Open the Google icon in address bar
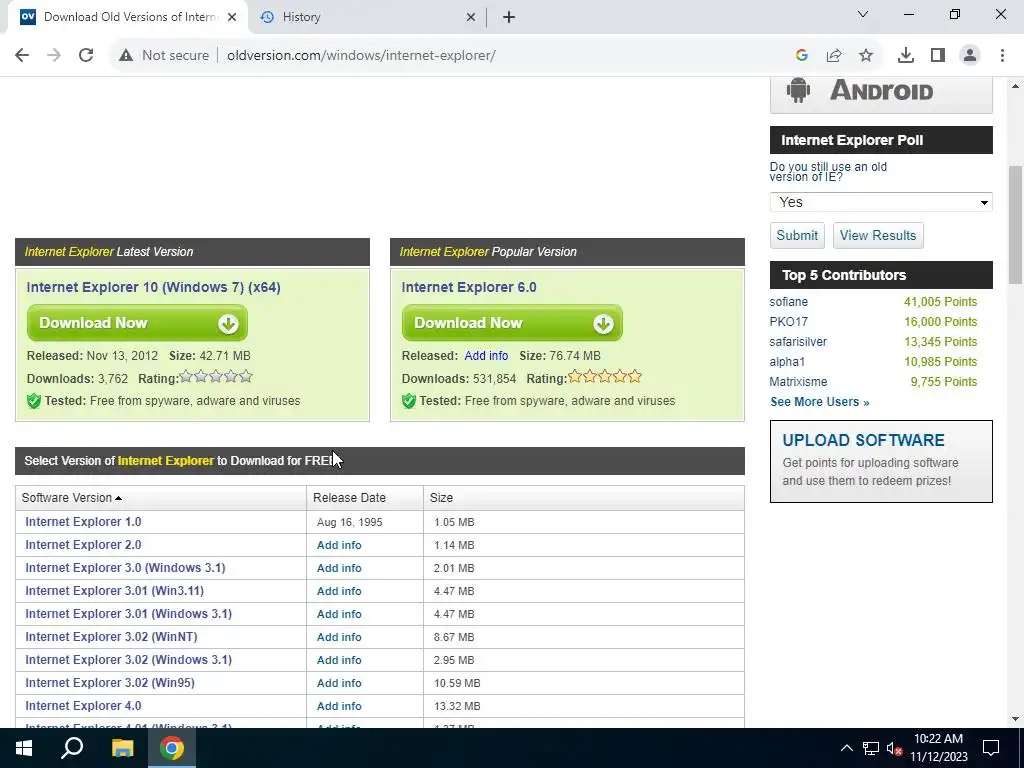 (802, 56)
